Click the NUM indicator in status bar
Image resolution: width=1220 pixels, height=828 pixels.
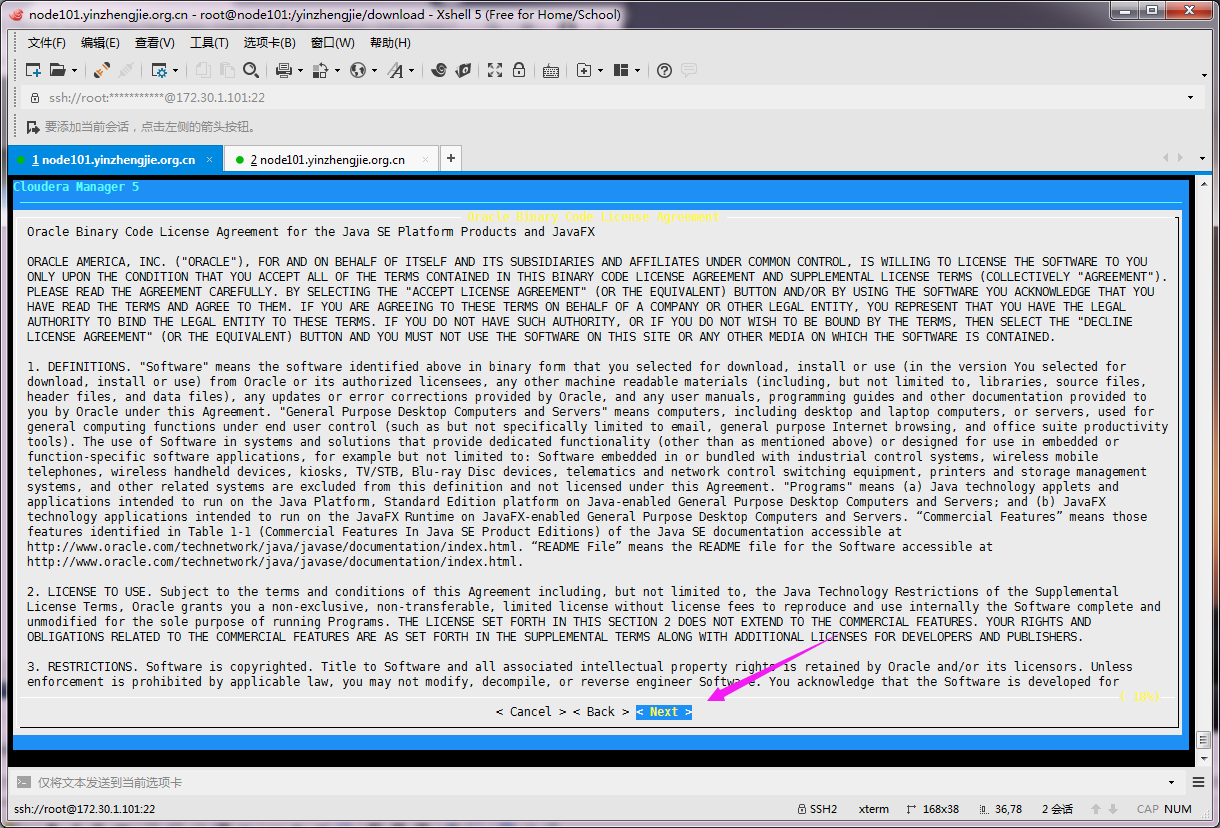pos(1178,809)
